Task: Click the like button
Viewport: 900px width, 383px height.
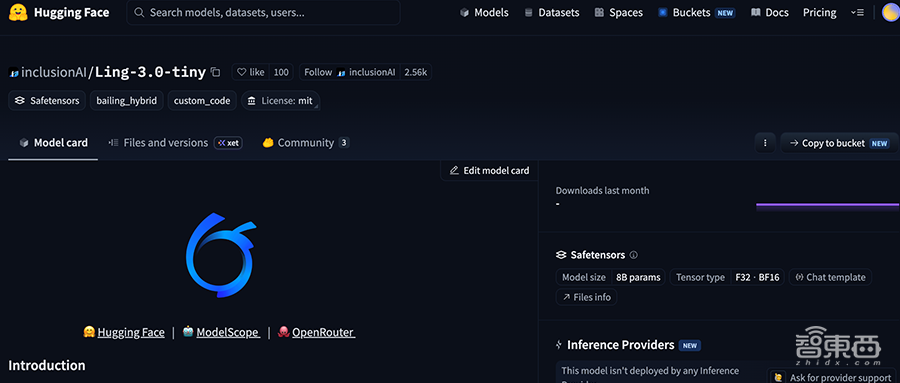Action: 251,72
